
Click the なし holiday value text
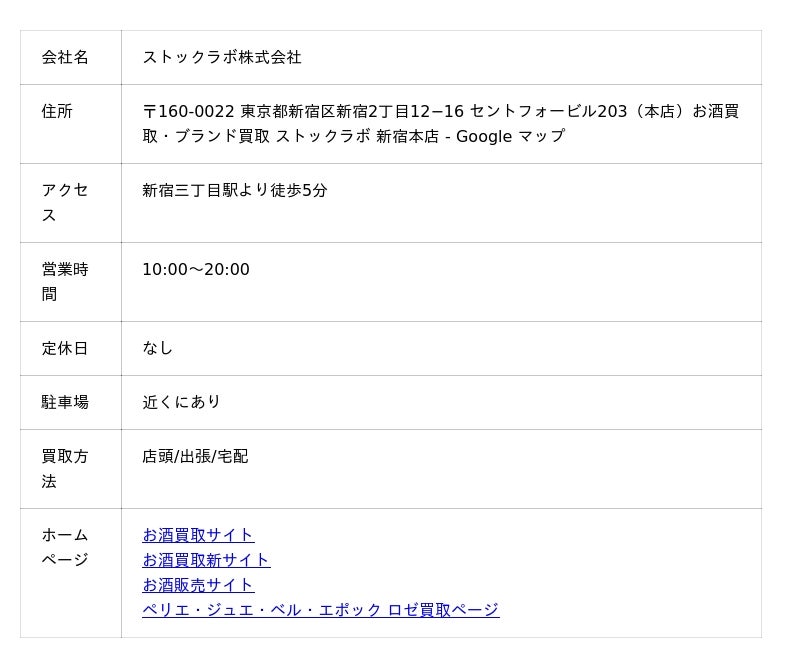click(158, 349)
